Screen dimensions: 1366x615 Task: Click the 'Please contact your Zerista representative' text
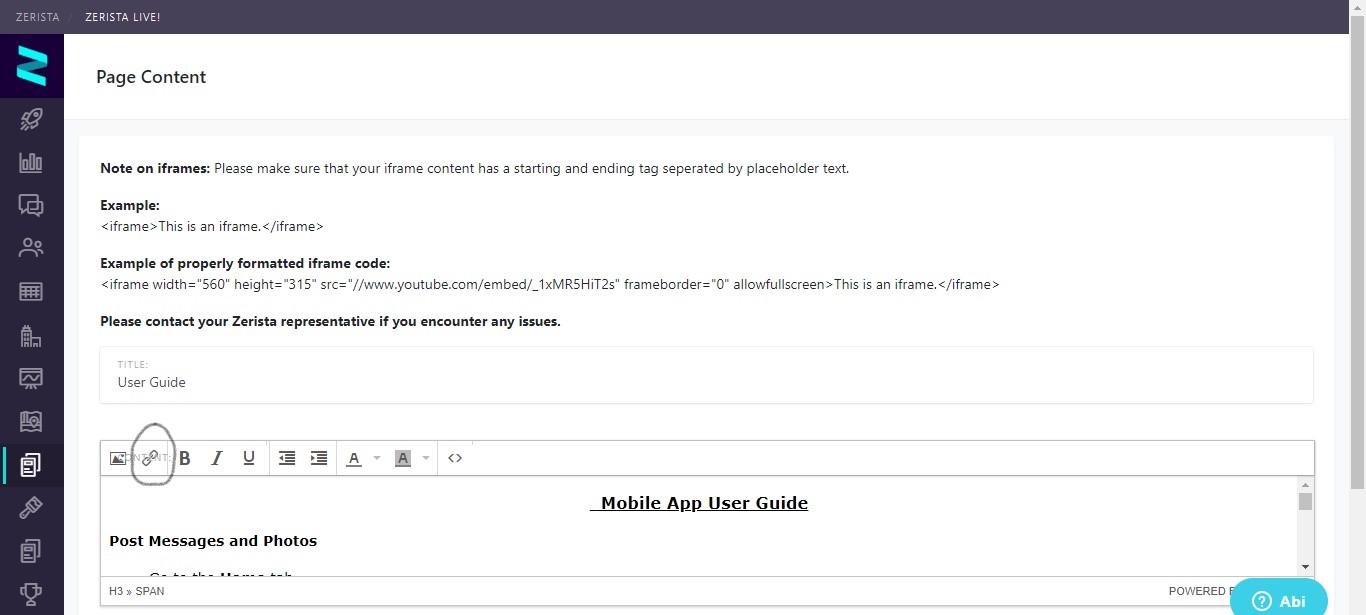(x=330, y=322)
